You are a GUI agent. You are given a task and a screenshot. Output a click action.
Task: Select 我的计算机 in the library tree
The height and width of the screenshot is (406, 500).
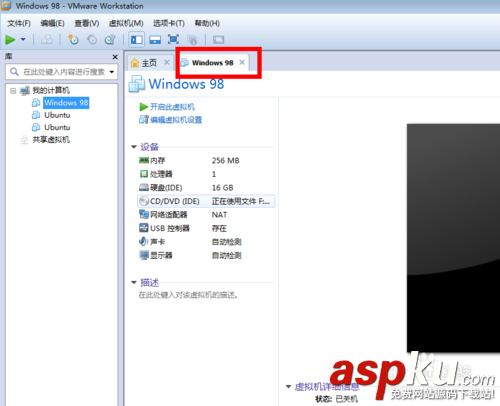[51, 90]
